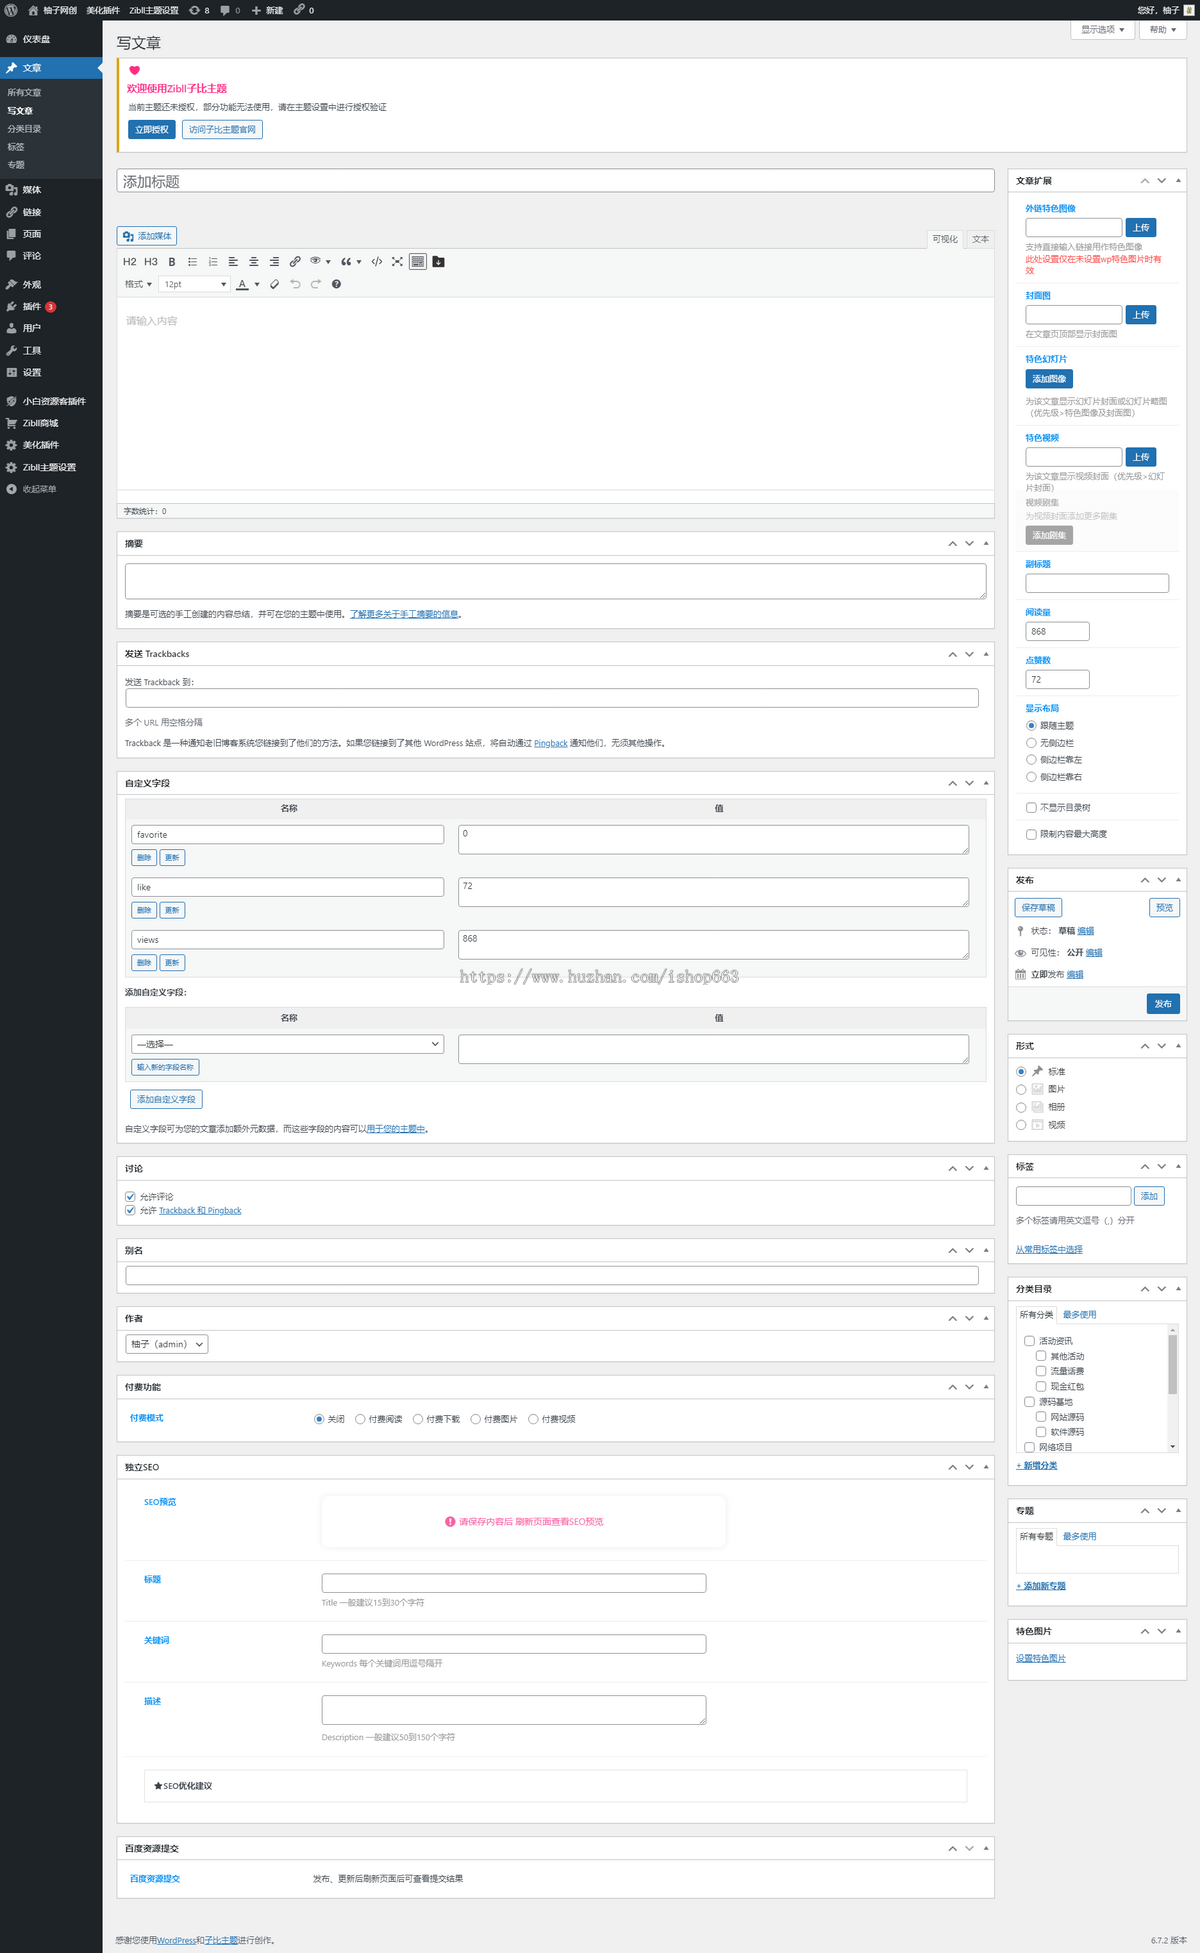Click the updates icon in admin bar
The width and height of the screenshot is (1200, 1953).
coord(199,10)
